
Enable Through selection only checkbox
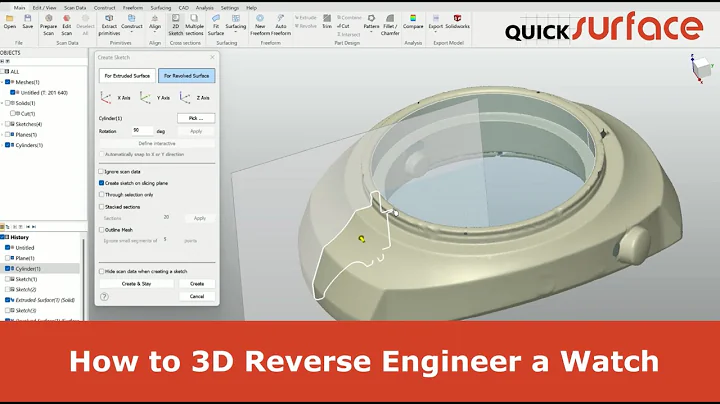pos(101,195)
